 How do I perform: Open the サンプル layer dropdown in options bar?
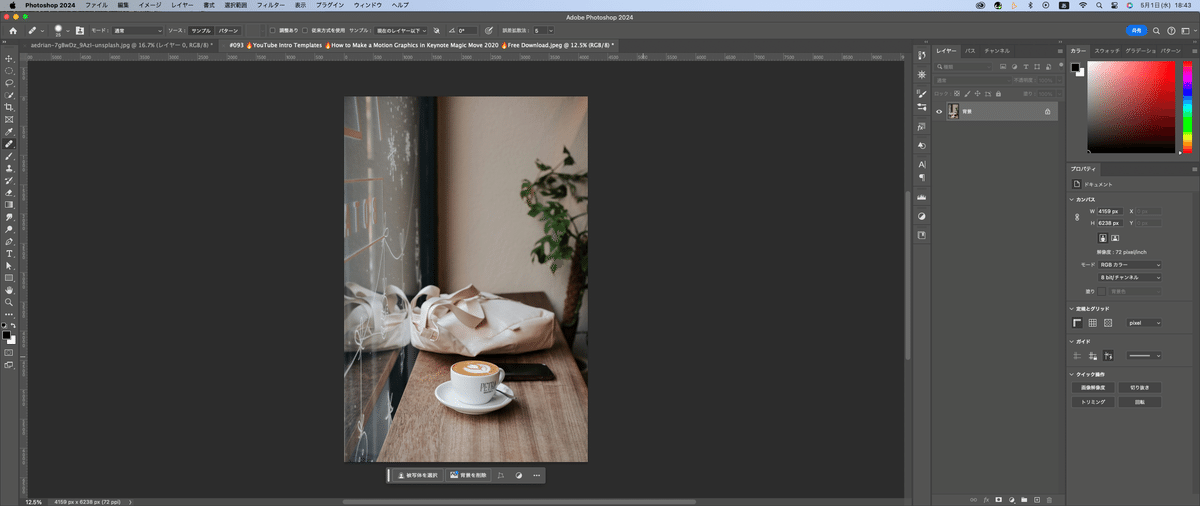click(x=401, y=31)
